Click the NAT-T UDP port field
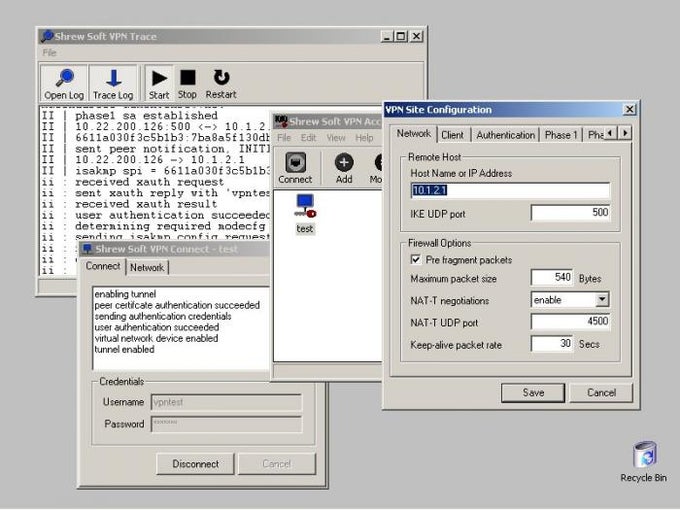The image size is (680, 510). point(570,321)
